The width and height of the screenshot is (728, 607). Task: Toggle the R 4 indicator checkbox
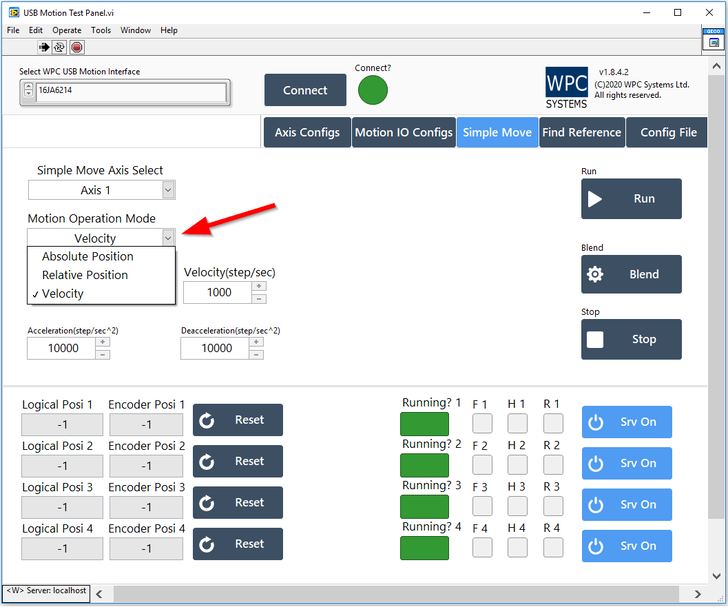point(553,547)
